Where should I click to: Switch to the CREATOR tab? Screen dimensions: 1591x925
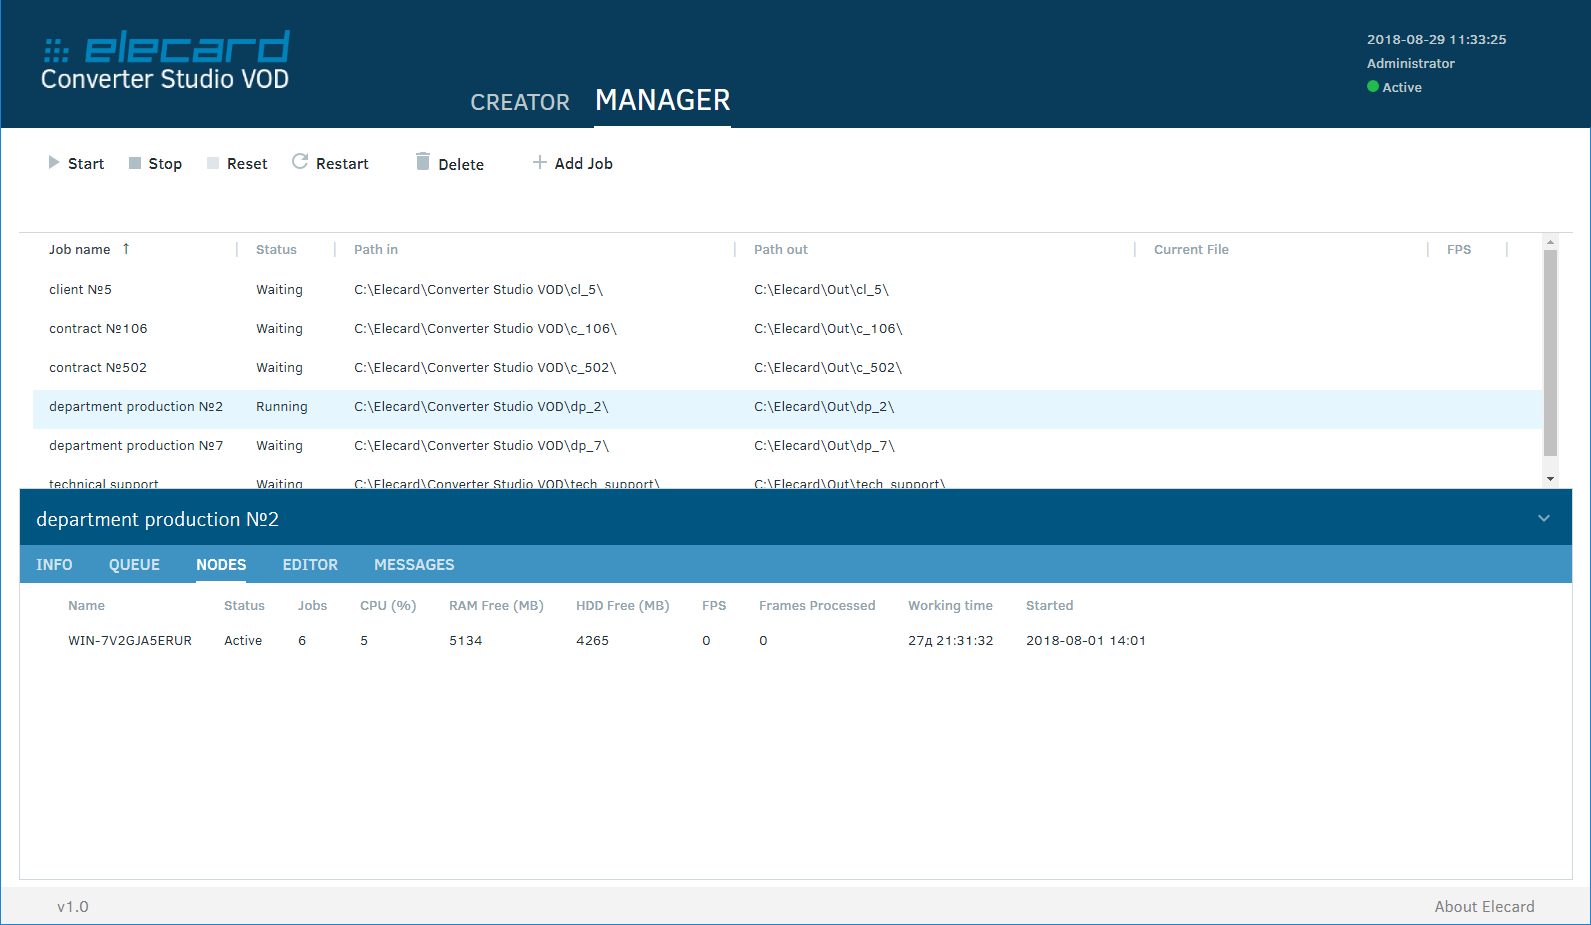(520, 102)
